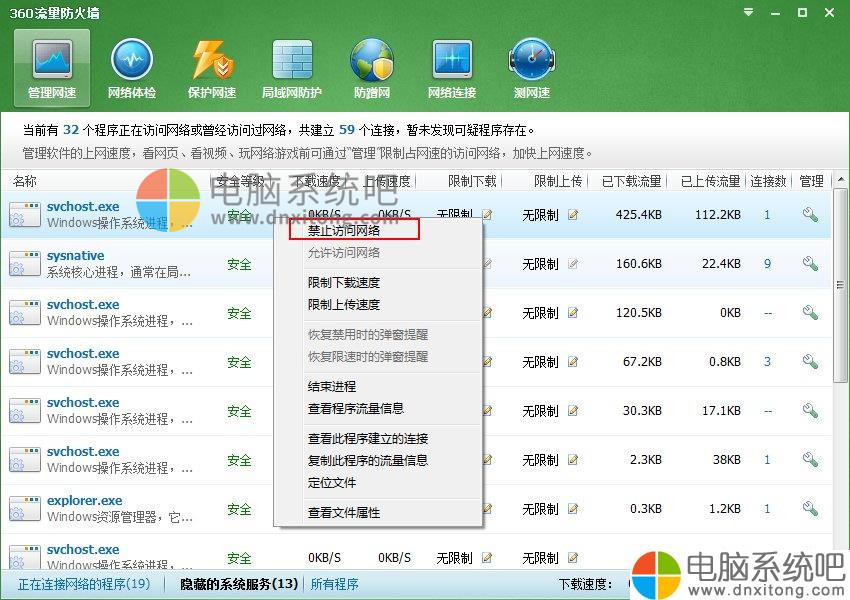
Task: Click the explorer.exe process icon
Action: coord(24,509)
